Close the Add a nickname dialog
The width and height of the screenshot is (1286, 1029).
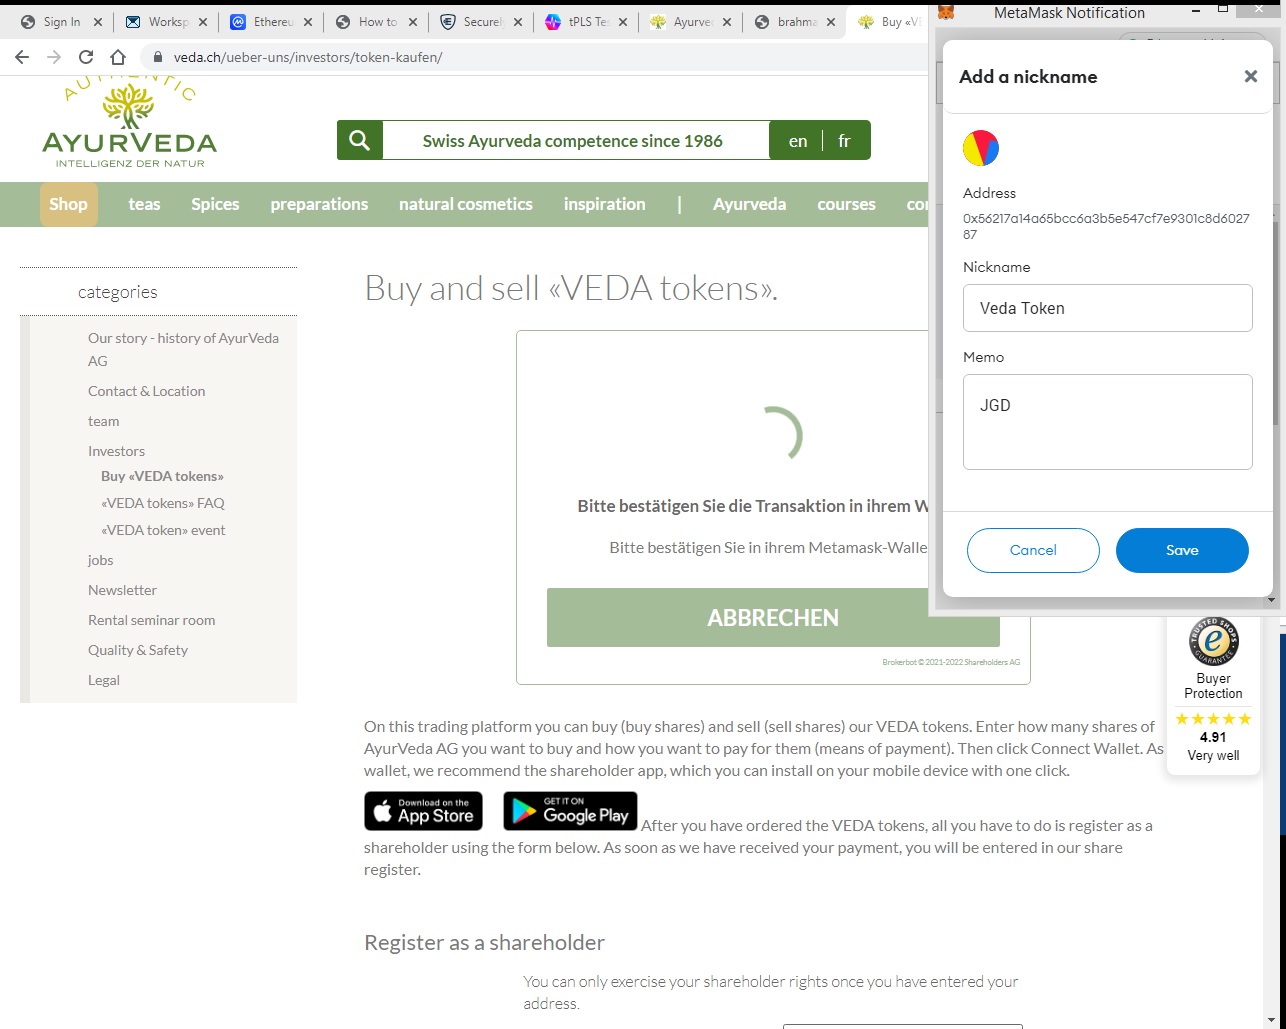coord(1250,76)
